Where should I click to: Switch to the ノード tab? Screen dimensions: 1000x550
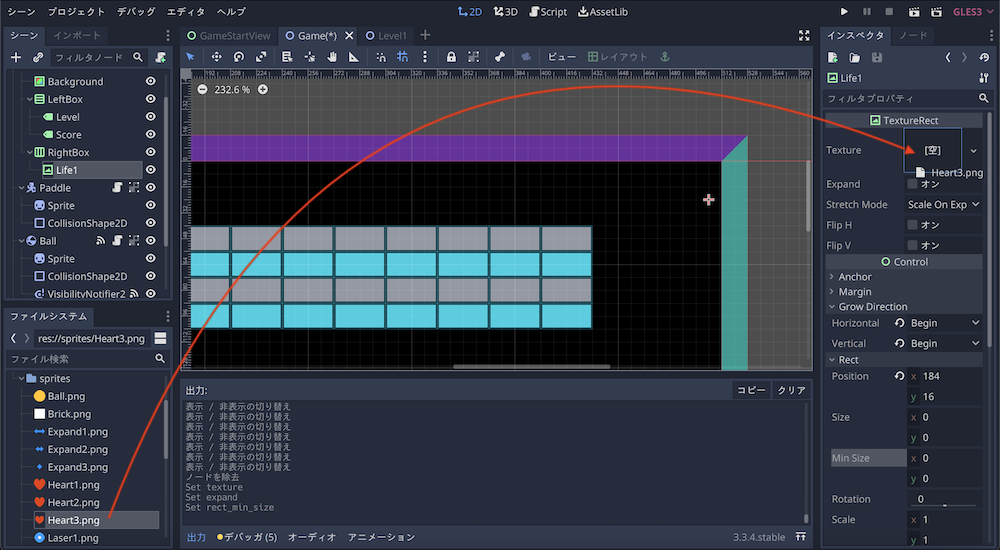tap(913, 35)
